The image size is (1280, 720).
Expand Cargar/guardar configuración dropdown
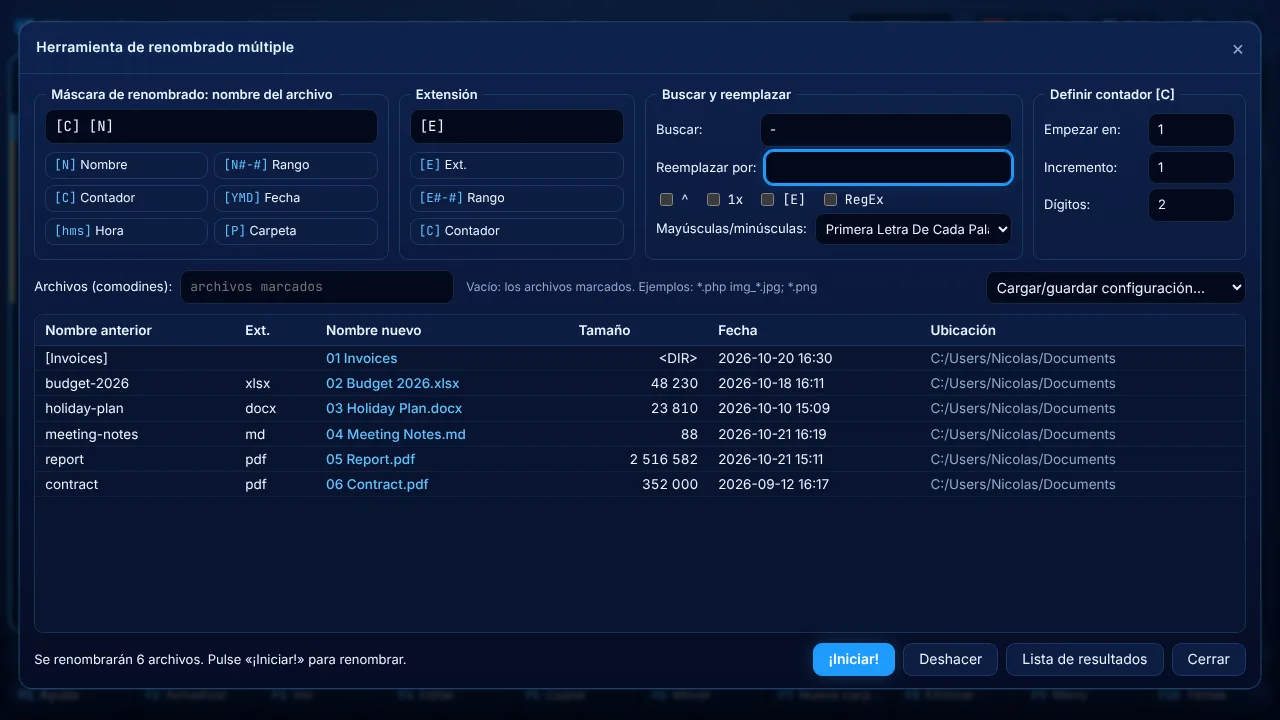point(1116,288)
